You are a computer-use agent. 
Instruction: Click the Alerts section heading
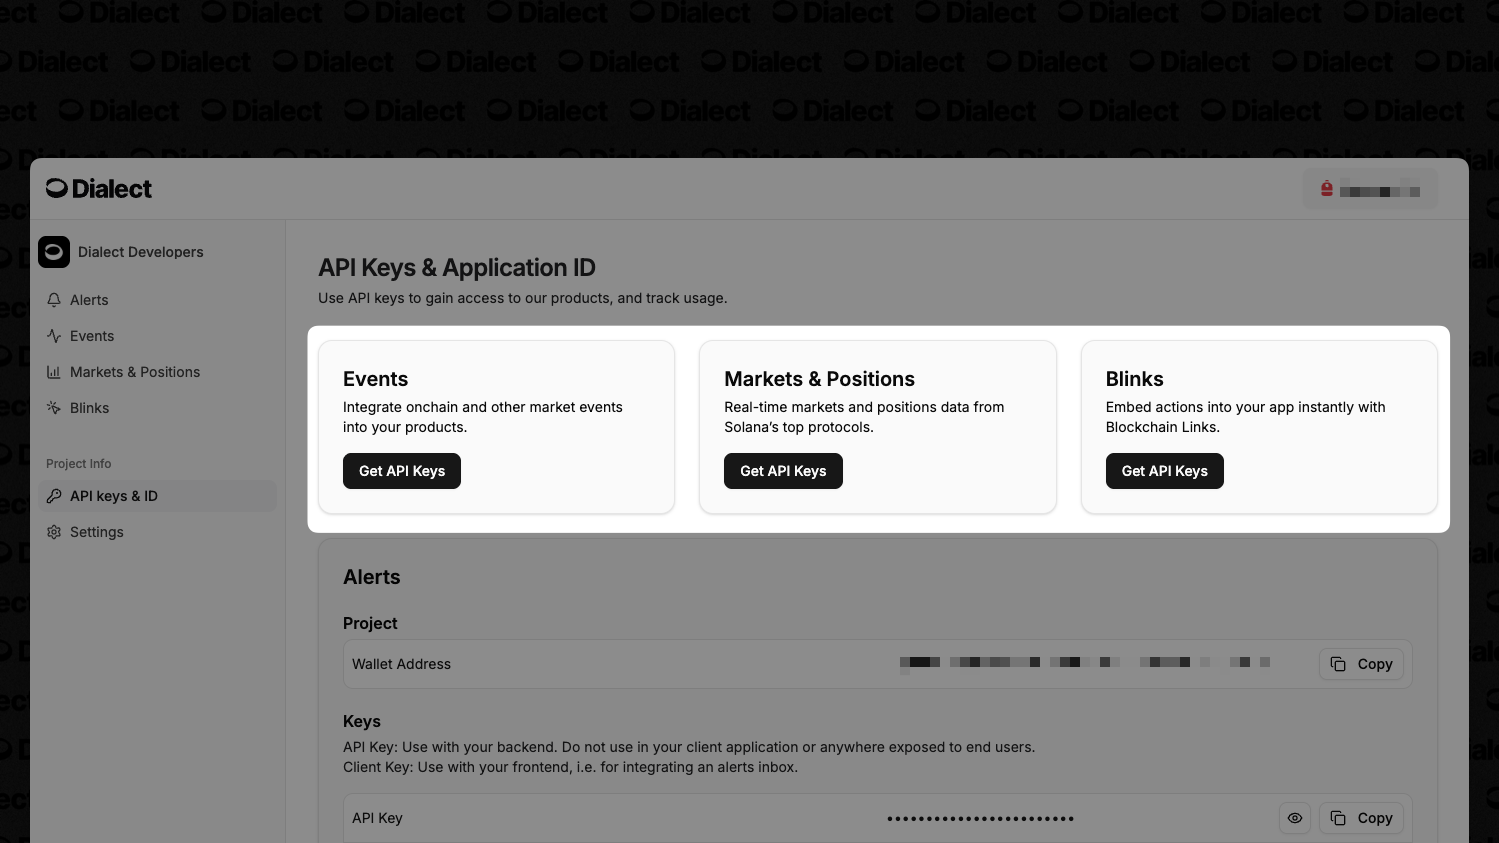click(372, 577)
